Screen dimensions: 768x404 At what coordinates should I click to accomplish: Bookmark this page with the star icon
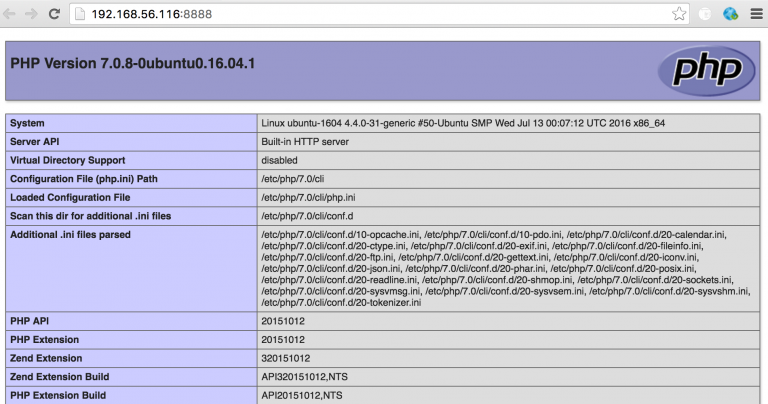click(679, 14)
